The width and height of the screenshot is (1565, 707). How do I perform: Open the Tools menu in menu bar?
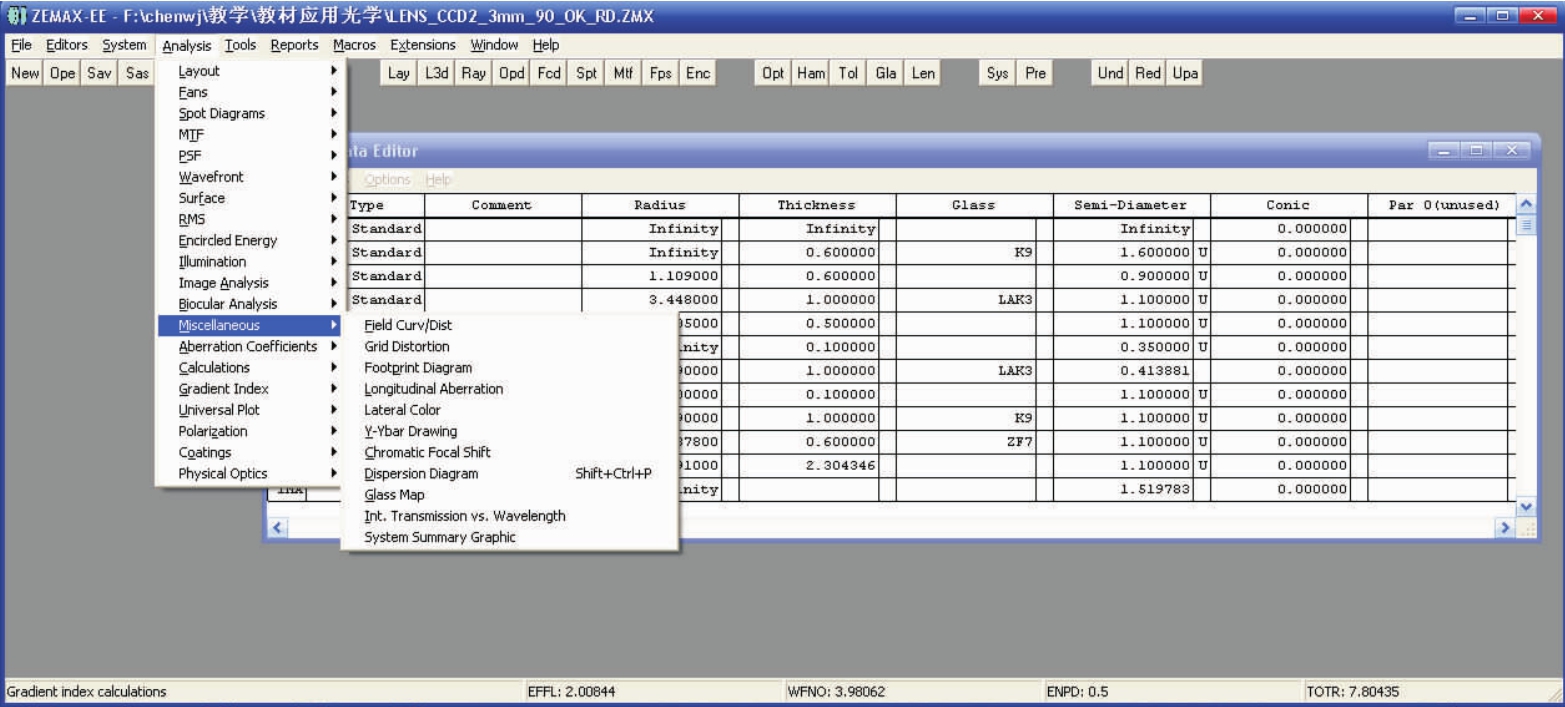pyautogui.click(x=241, y=45)
